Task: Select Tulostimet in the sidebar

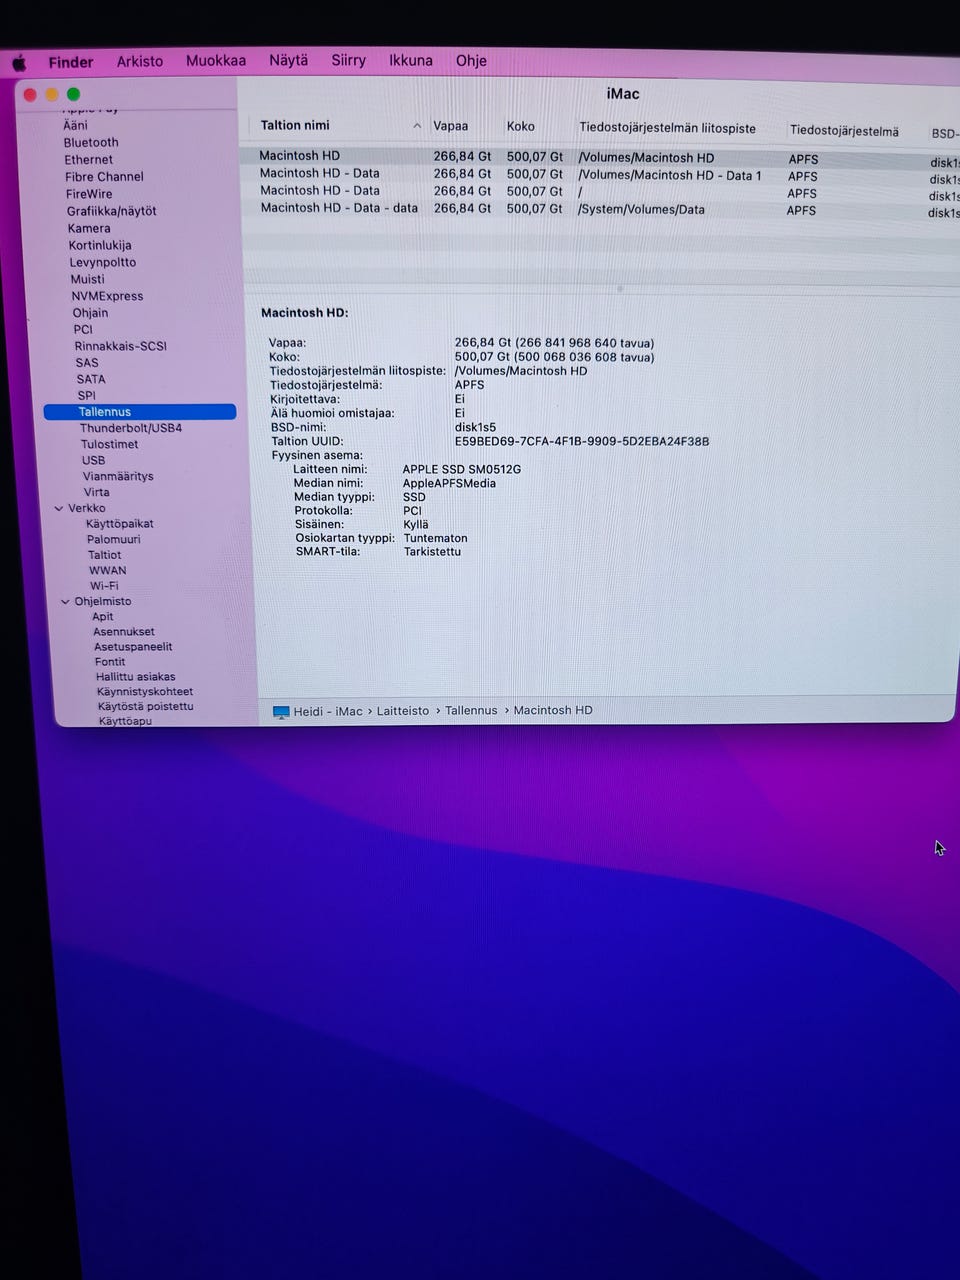Action: click(x=110, y=444)
